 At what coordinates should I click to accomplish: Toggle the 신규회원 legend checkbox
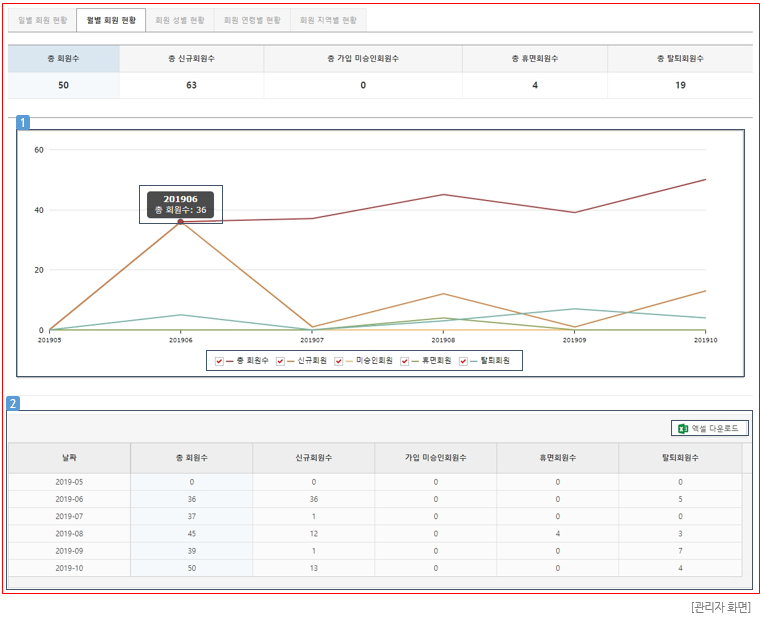click(280, 361)
